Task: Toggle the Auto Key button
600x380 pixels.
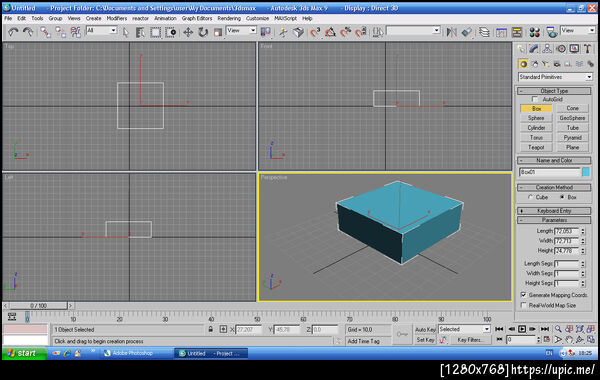Action: 425,329
